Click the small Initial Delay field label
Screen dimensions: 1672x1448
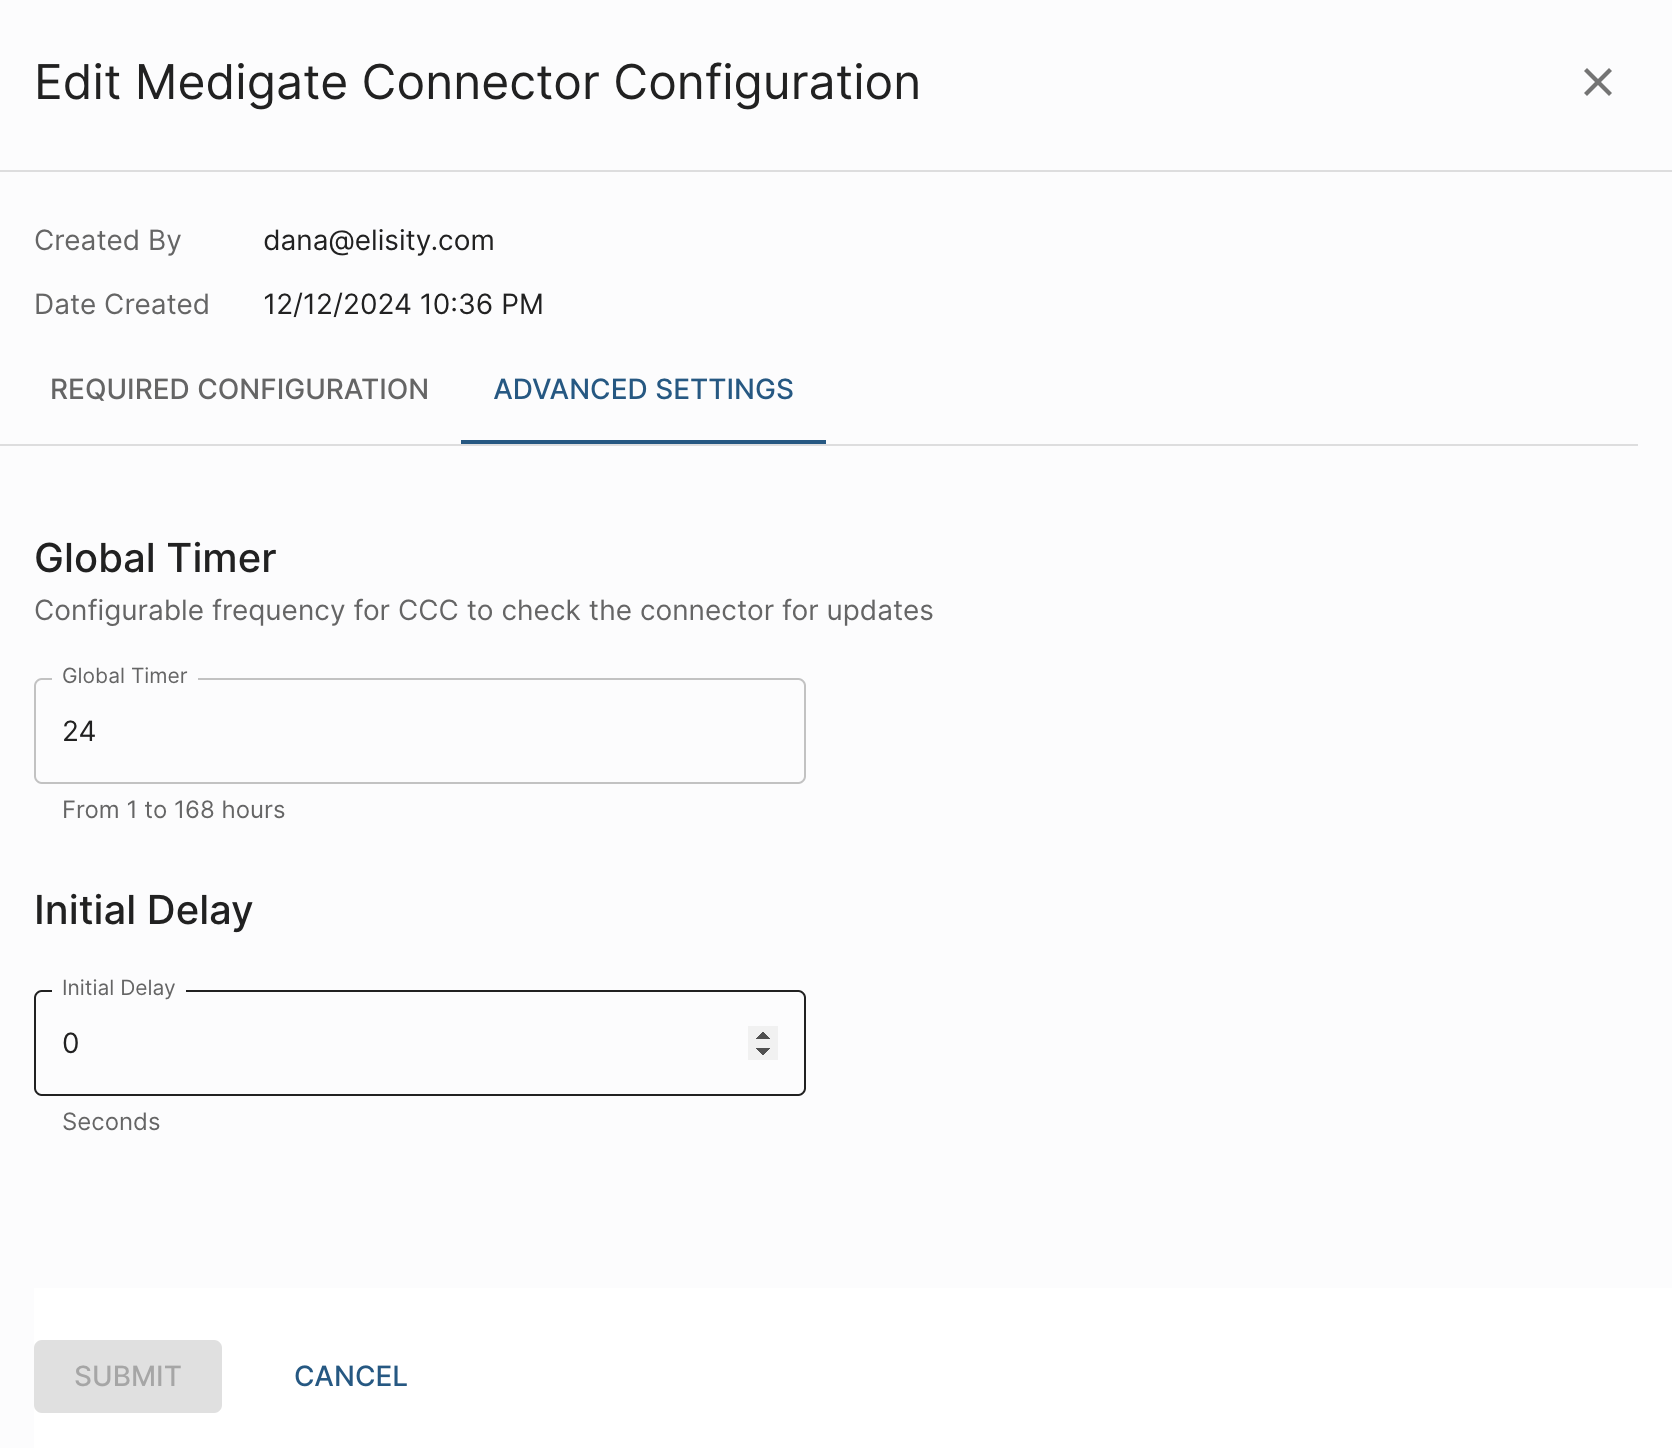click(118, 988)
